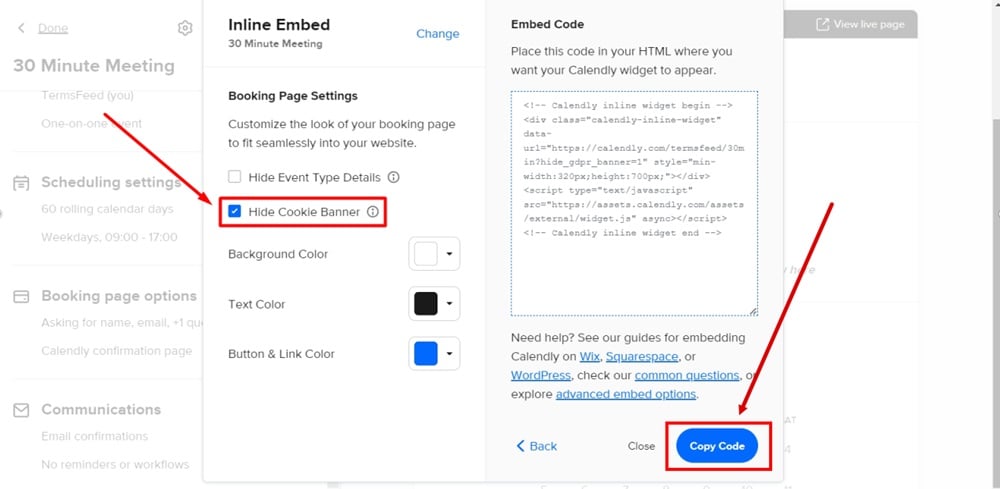Open Communications section
The height and width of the screenshot is (489, 1000).
pyautogui.click(x=101, y=409)
